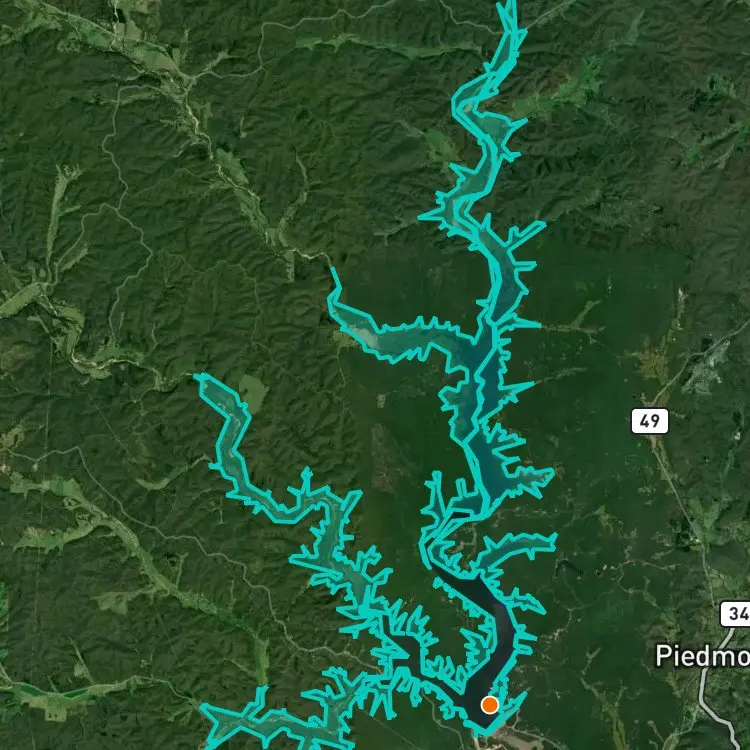Click where the middle arm joins the main channel
The image size is (750, 750).
coord(471,344)
